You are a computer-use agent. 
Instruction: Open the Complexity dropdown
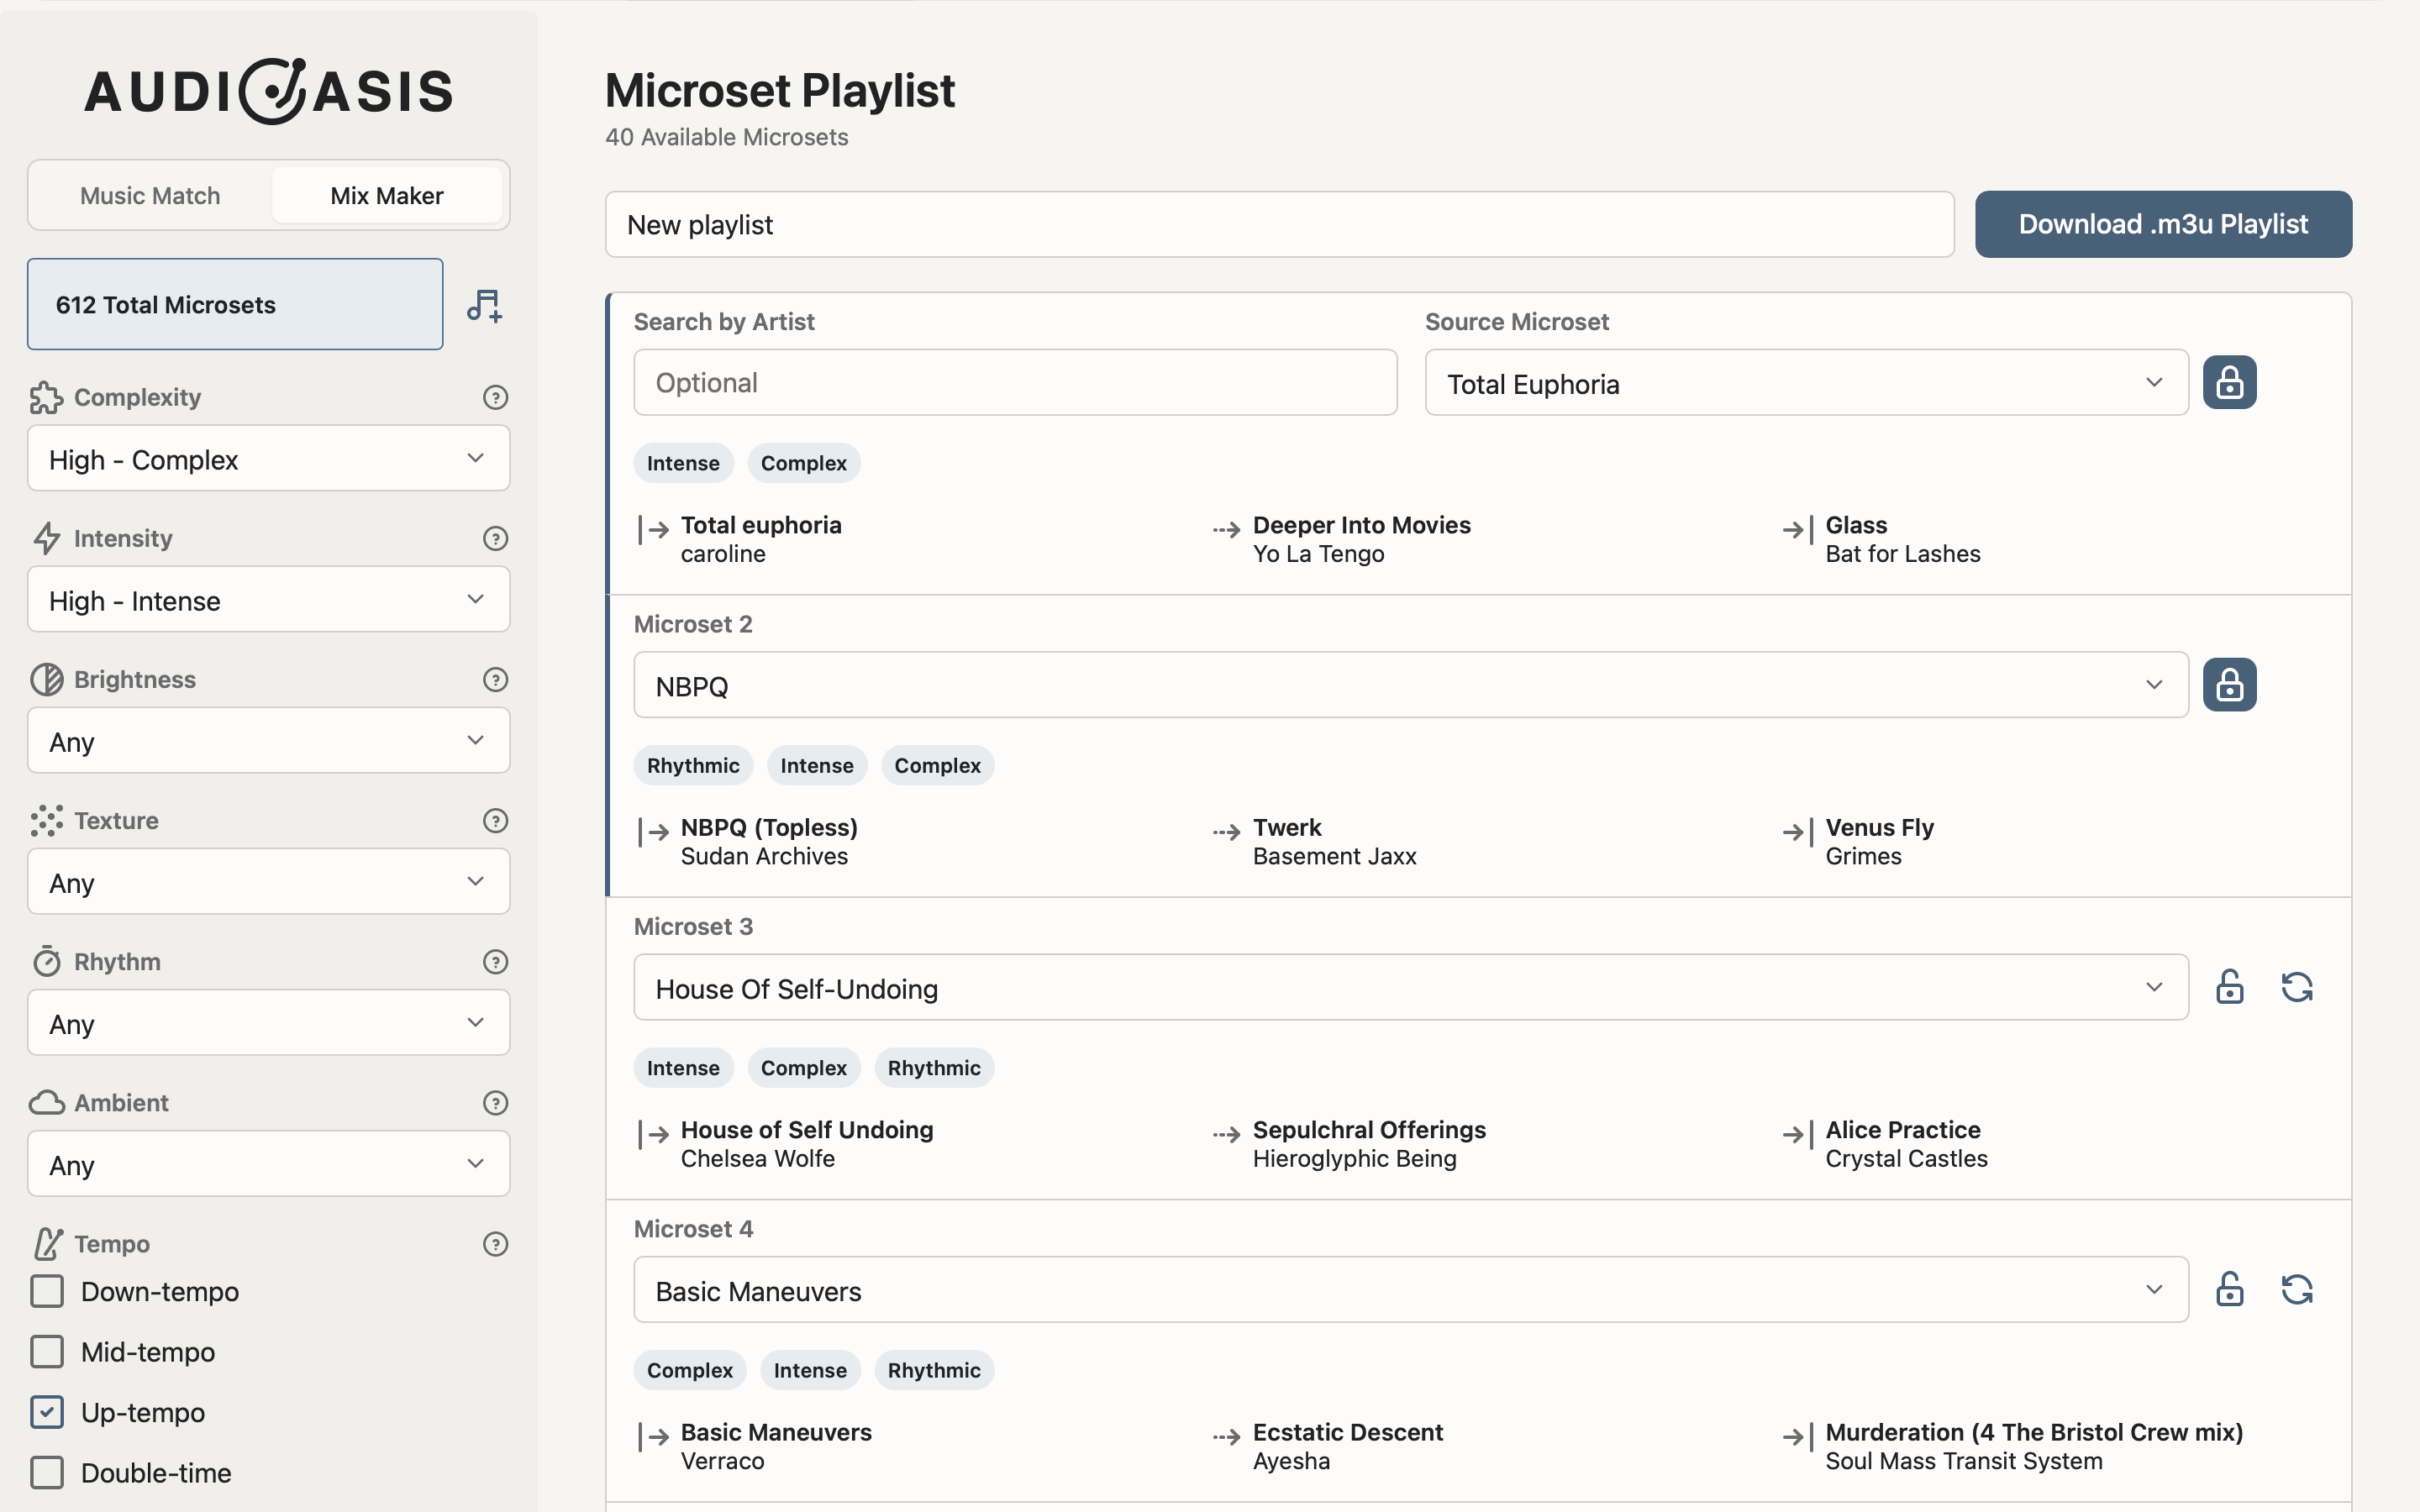[x=268, y=458]
